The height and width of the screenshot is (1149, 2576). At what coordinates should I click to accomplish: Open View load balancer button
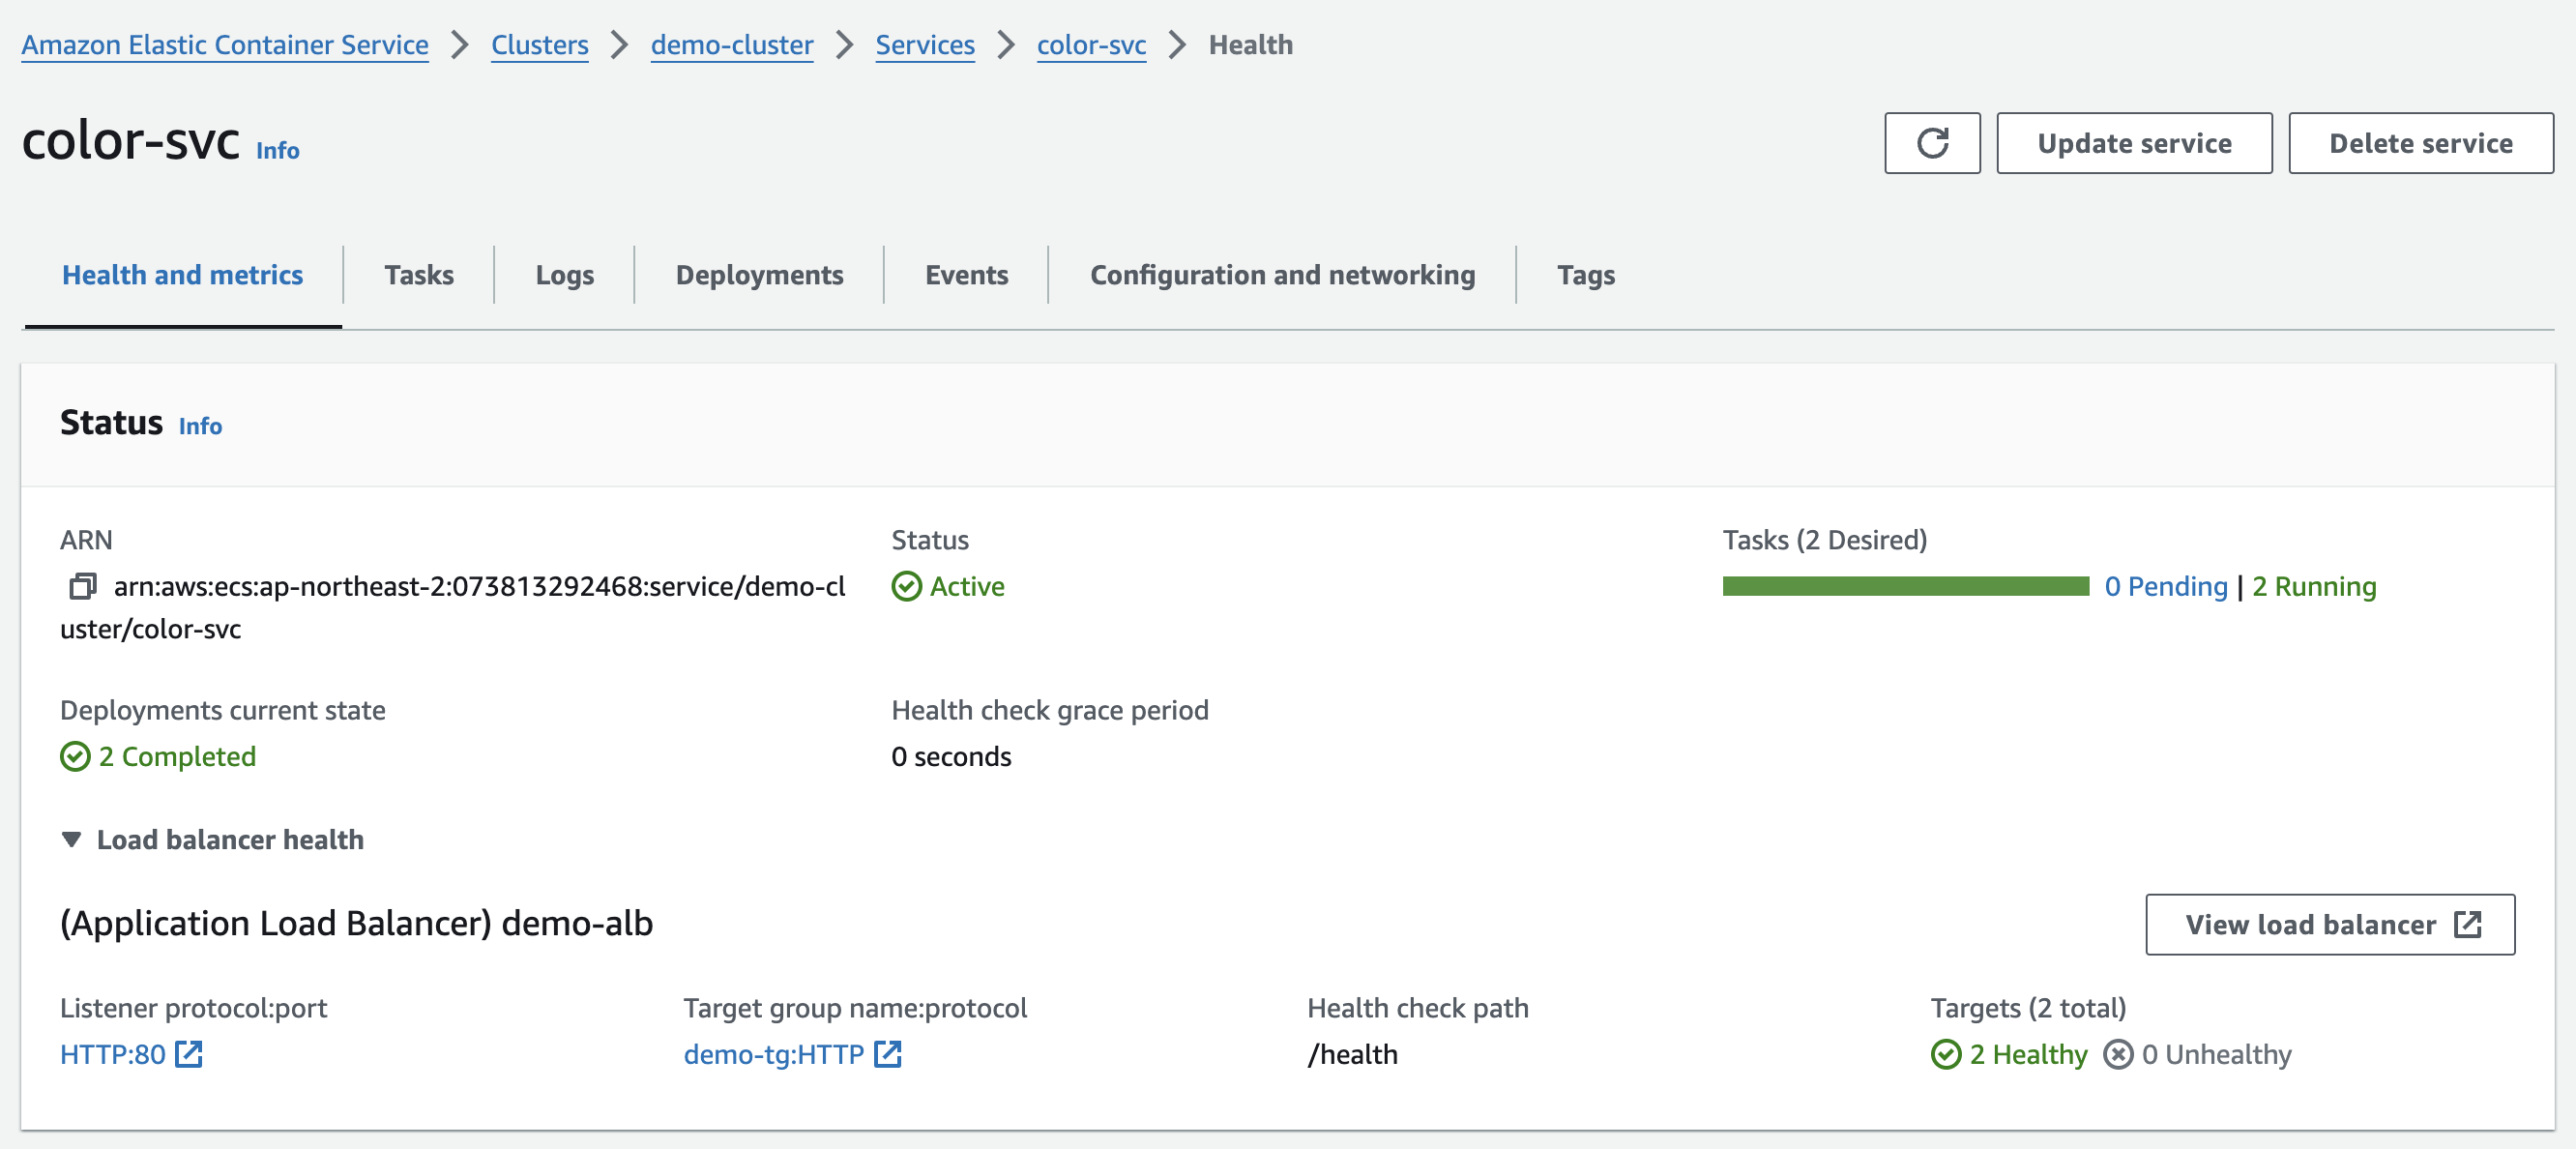tap(2329, 924)
